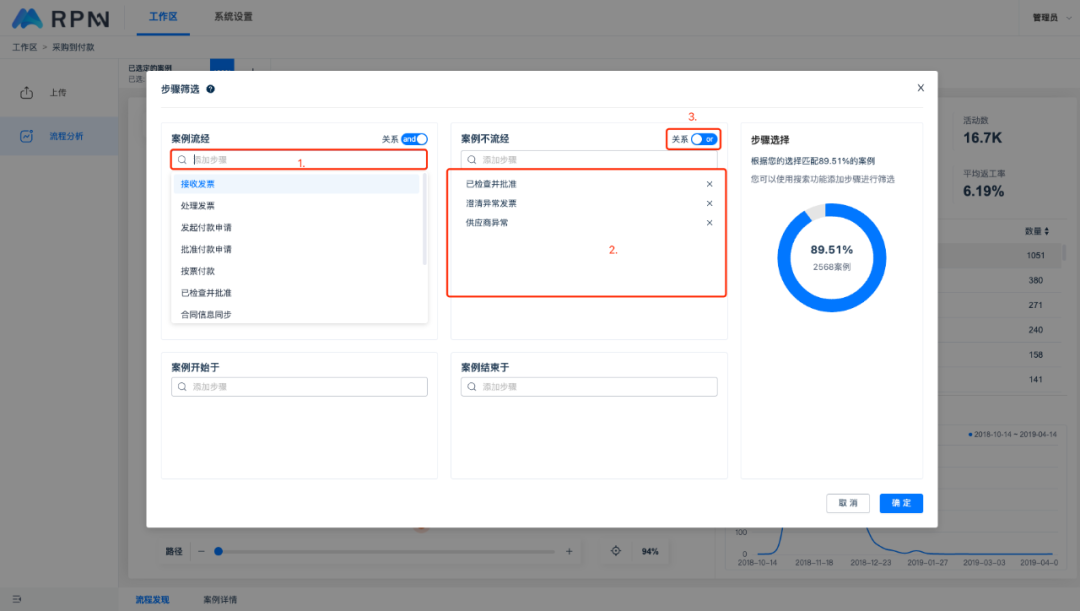1080x611 pixels.
Task: Toggle the 案例流经 and relation switch
Action: point(414,139)
